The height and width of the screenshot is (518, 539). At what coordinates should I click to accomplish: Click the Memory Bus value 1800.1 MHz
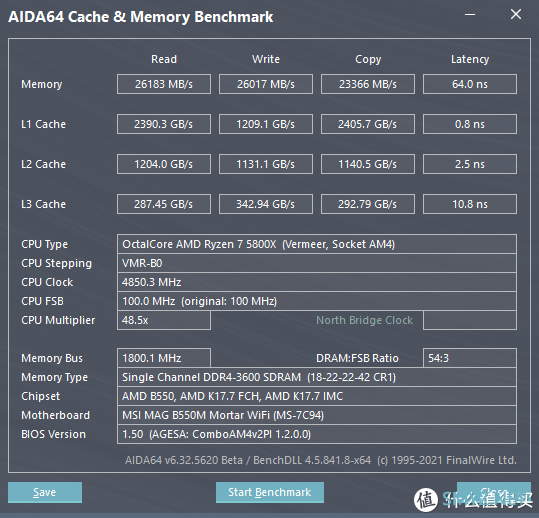(164, 358)
